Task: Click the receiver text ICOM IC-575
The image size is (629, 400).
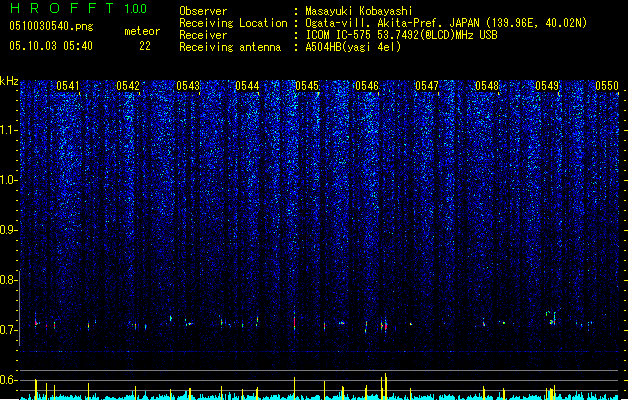Action: pyautogui.click(x=339, y=35)
